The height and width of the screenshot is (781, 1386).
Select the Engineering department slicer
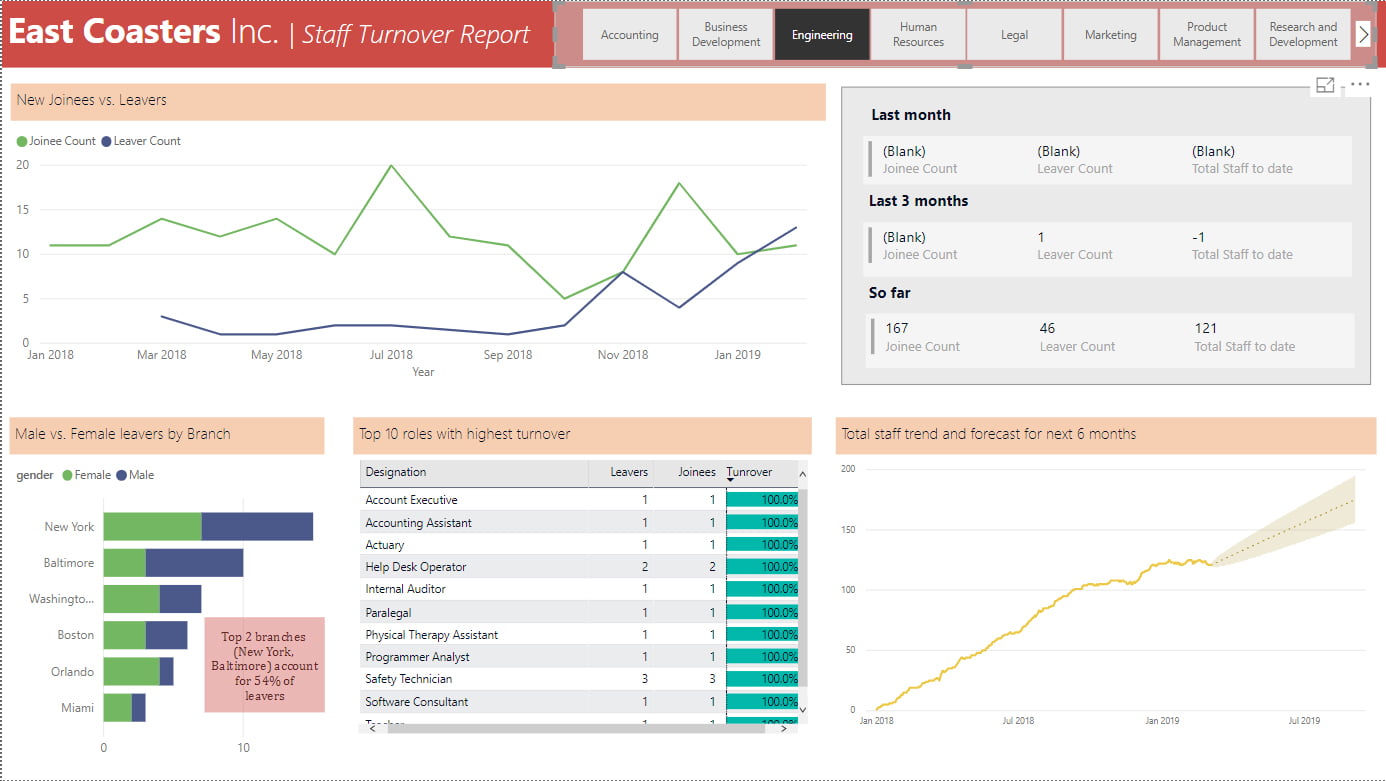click(822, 35)
